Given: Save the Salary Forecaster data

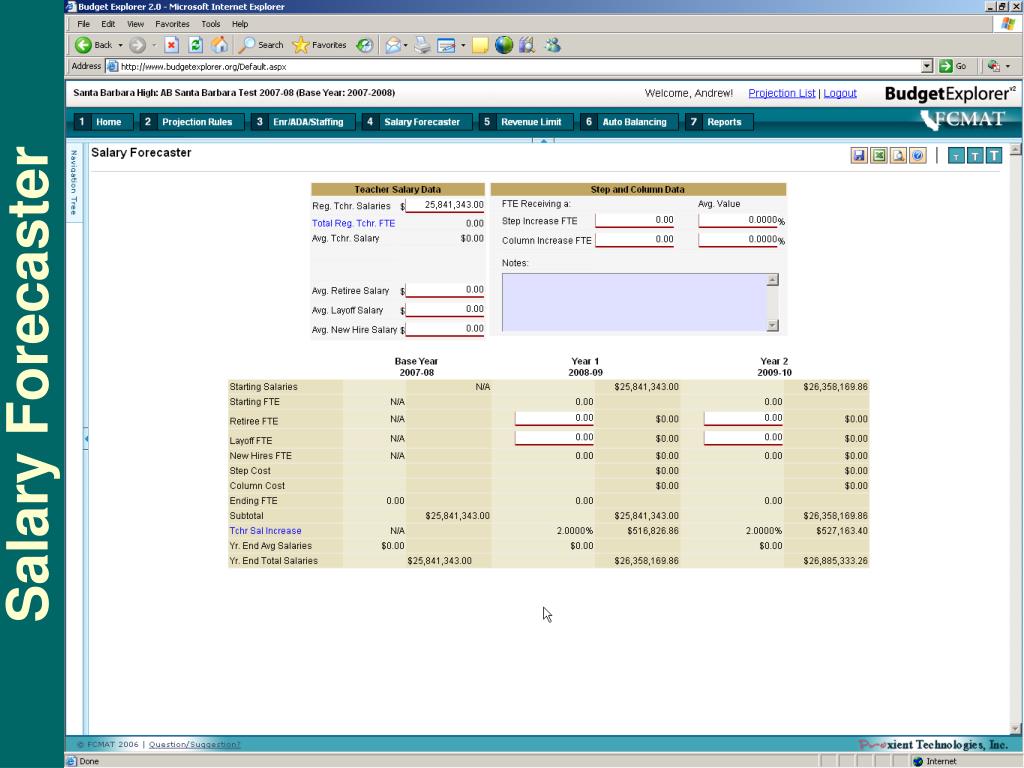Looking at the screenshot, I should coord(859,154).
